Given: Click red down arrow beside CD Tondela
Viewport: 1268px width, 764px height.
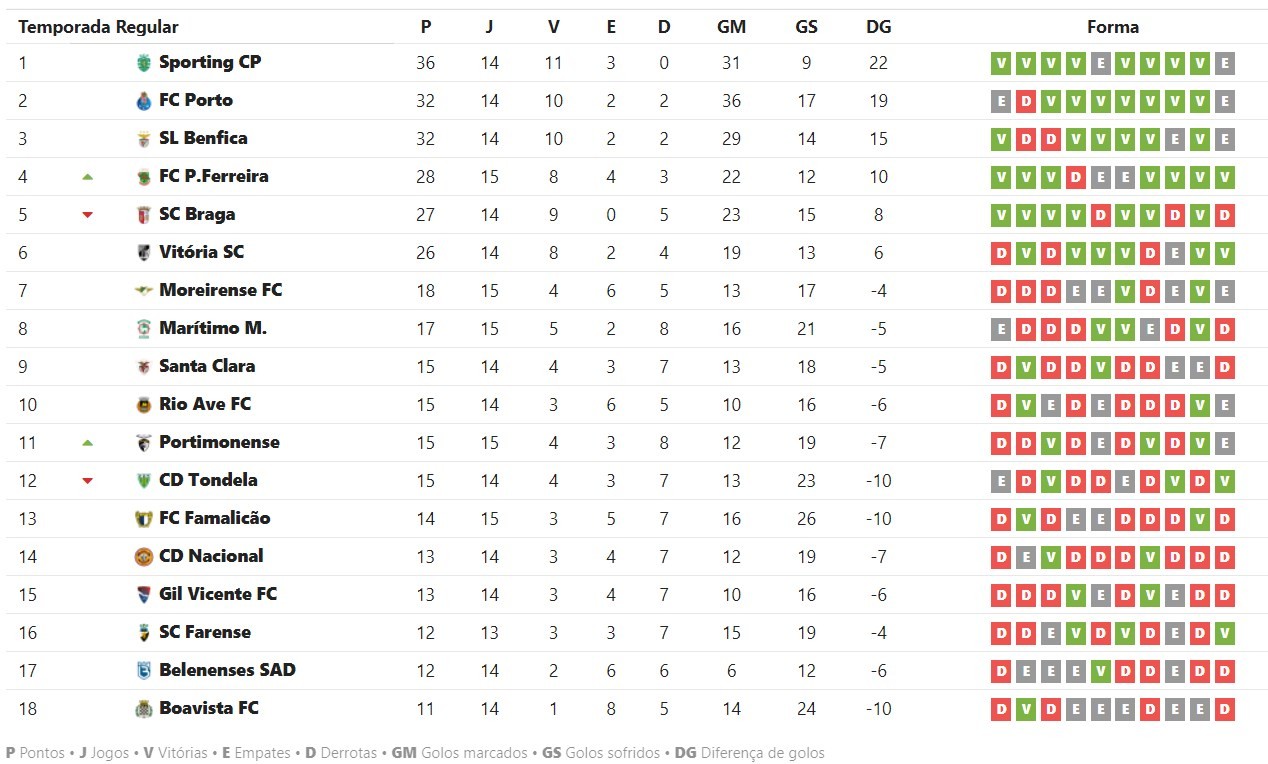Looking at the screenshot, I should (87, 481).
